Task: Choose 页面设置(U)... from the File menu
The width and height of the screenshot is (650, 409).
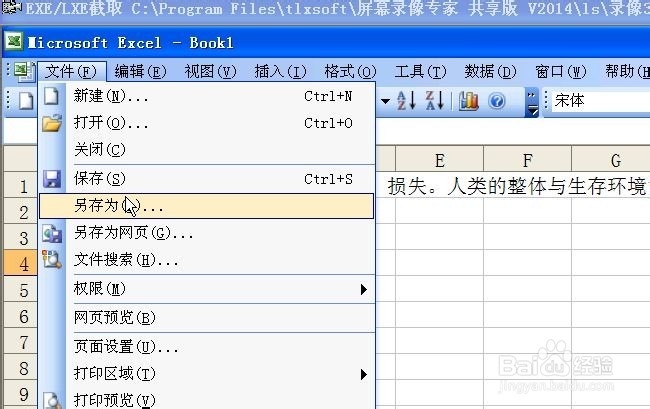Action: coord(207,347)
